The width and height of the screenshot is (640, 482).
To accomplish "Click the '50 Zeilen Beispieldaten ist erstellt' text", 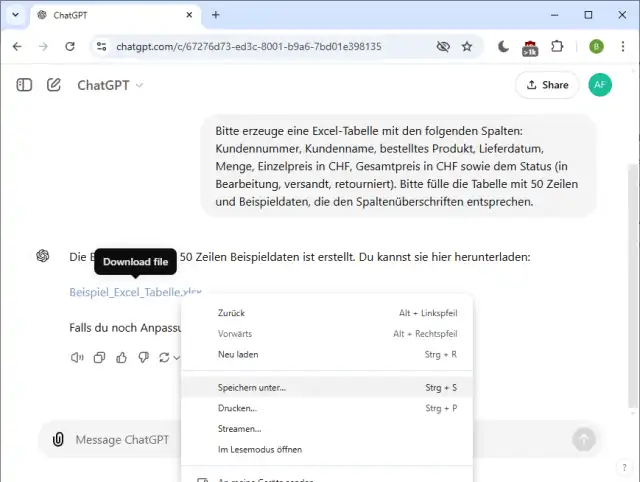I will [267, 257].
